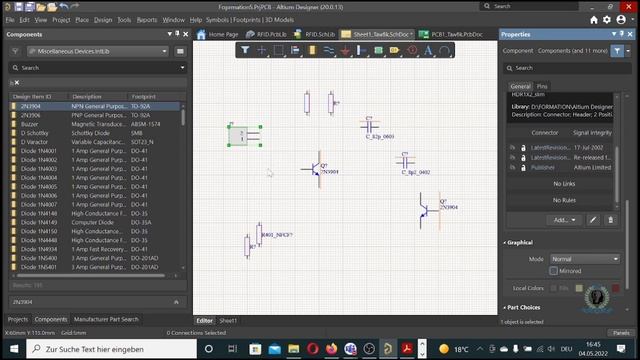Select the Place Text String tool
Image resolution: width=640 pixels, height=360 pixels.
click(x=428, y=50)
